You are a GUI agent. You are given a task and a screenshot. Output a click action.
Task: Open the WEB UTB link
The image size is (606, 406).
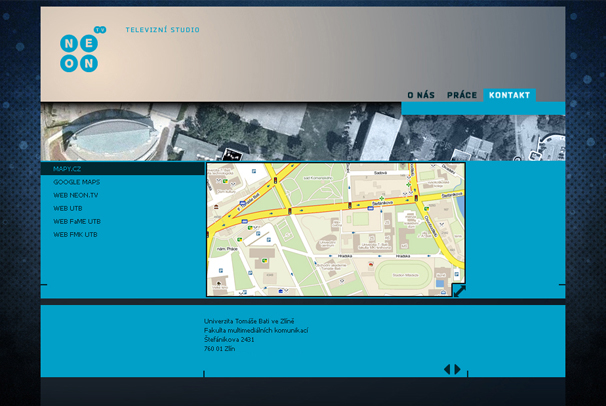(68, 208)
